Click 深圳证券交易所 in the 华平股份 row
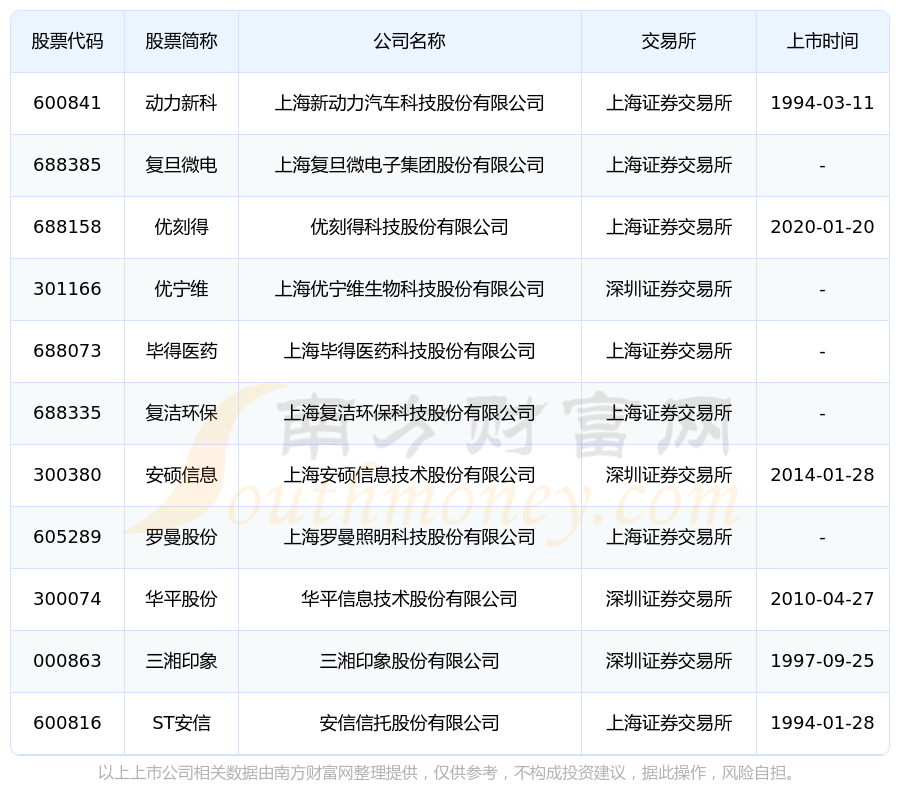The width and height of the screenshot is (900, 800). [669, 599]
